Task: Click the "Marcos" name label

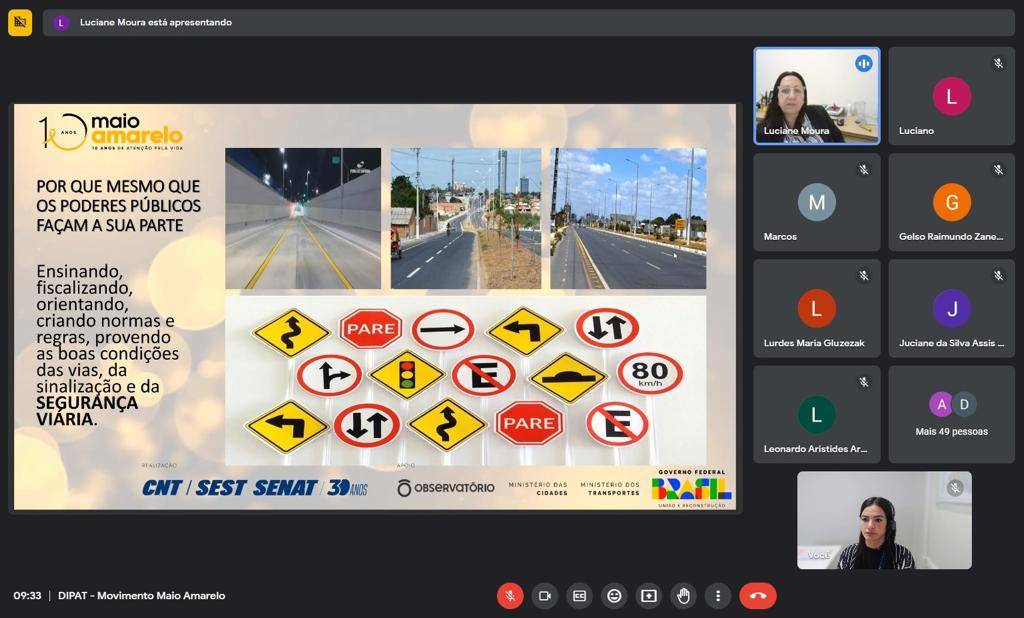Action: 780,236
